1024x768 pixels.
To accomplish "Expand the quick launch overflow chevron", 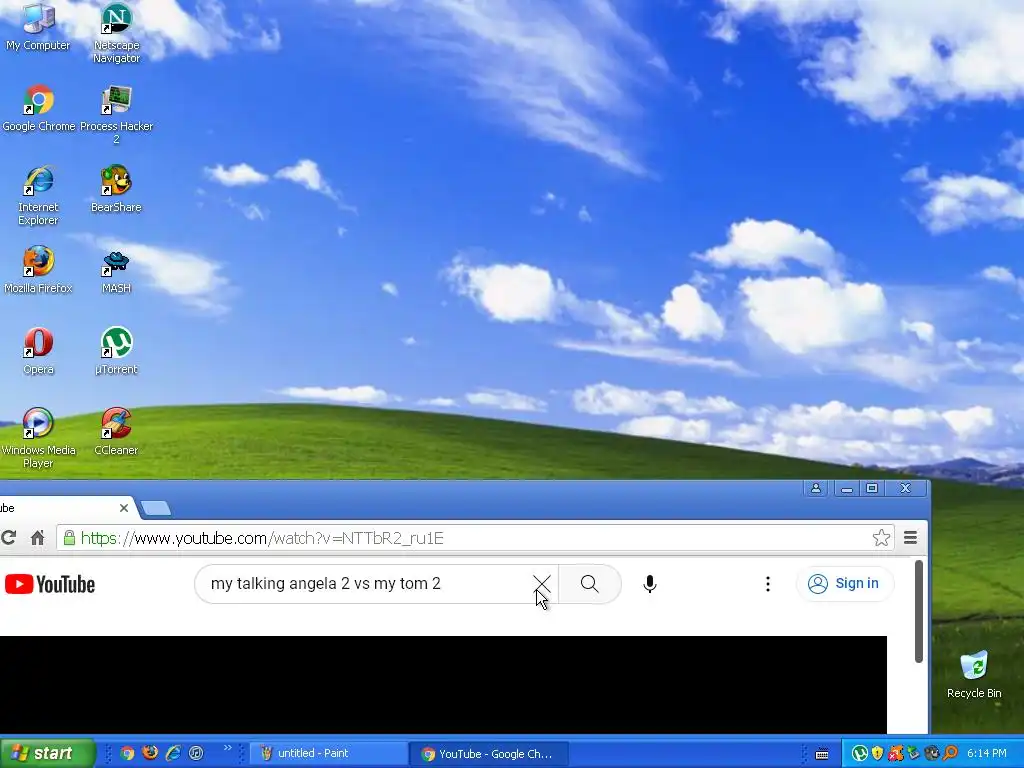I will click(x=227, y=748).
